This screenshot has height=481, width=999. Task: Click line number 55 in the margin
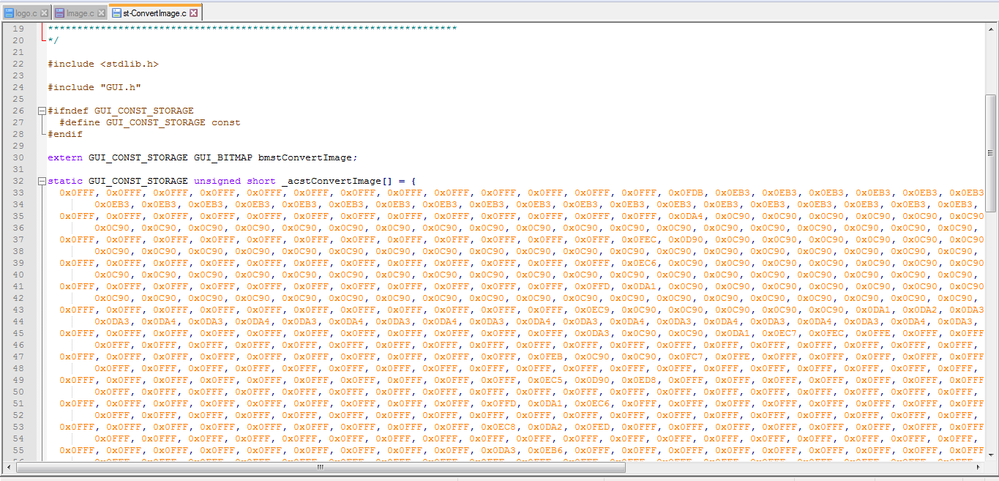coord(18,450)
